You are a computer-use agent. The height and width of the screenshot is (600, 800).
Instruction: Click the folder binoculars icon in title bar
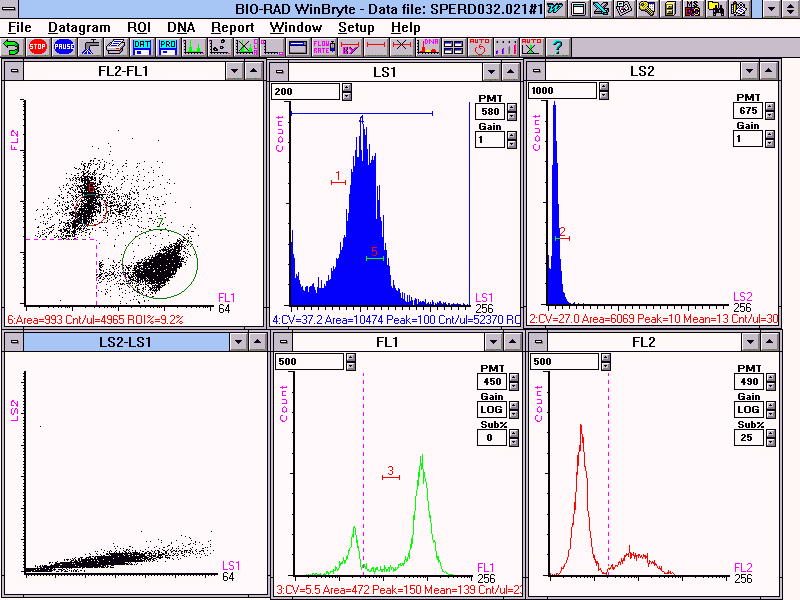[716, 9]
